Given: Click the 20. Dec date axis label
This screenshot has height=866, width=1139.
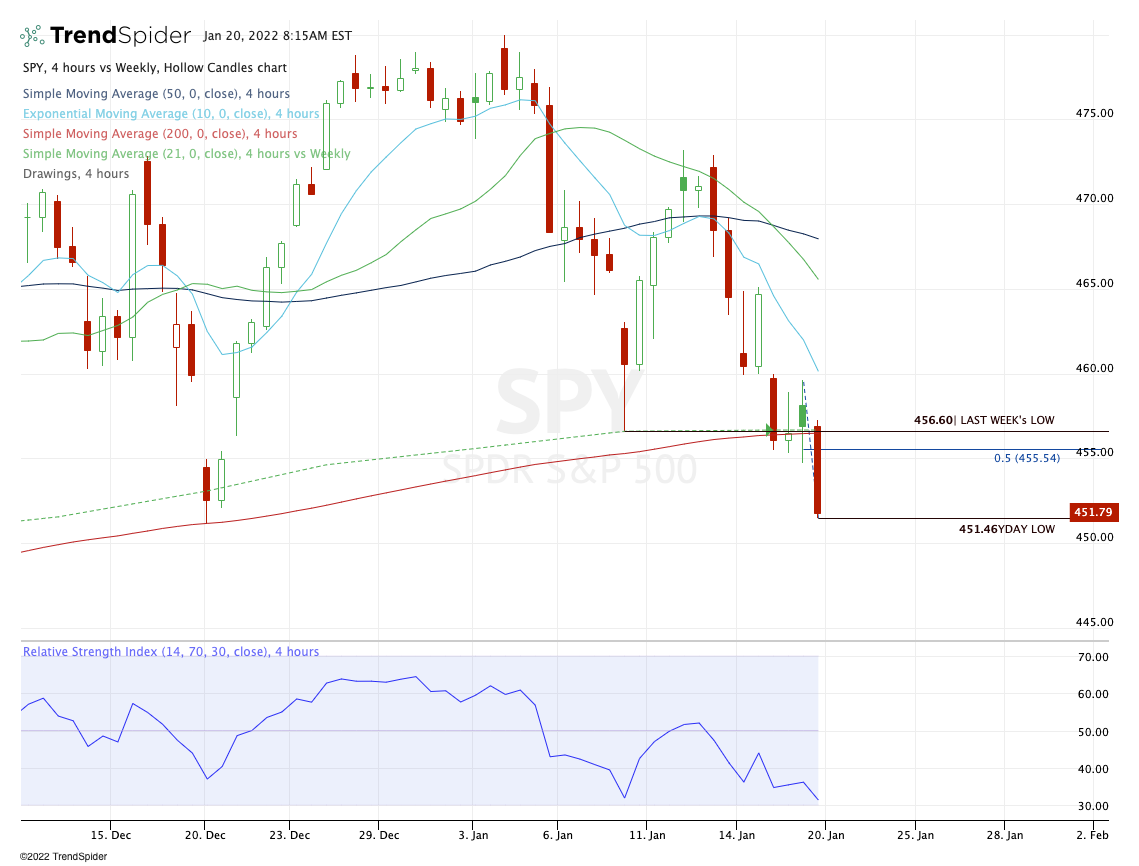Looking at the screenshot, I should (205, 835).
